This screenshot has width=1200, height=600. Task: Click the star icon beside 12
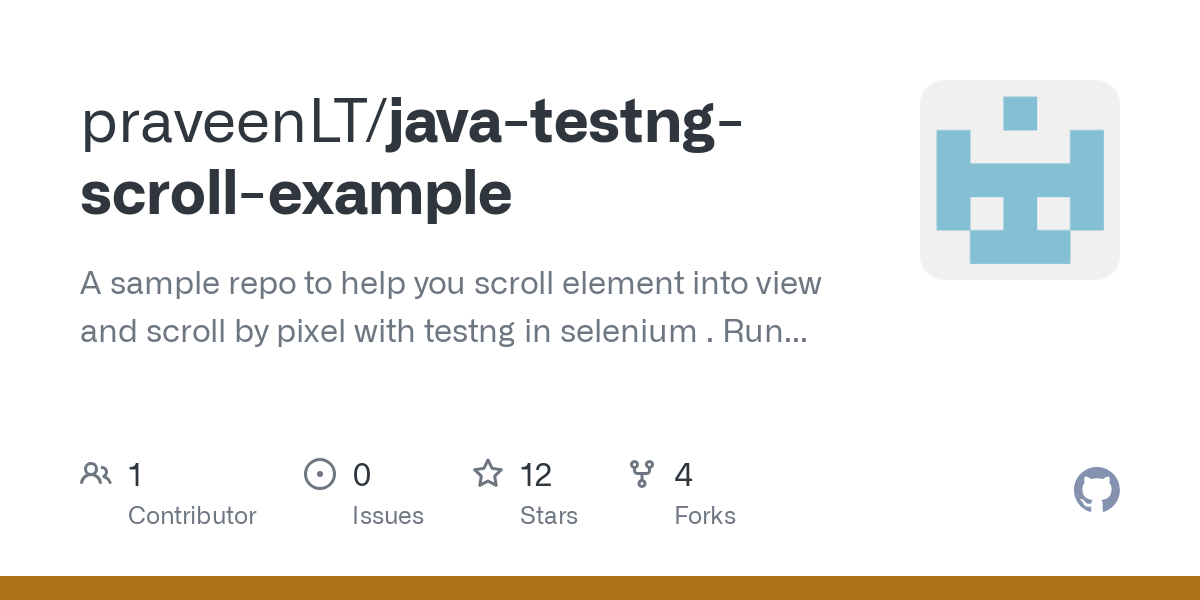coord(488,473)
